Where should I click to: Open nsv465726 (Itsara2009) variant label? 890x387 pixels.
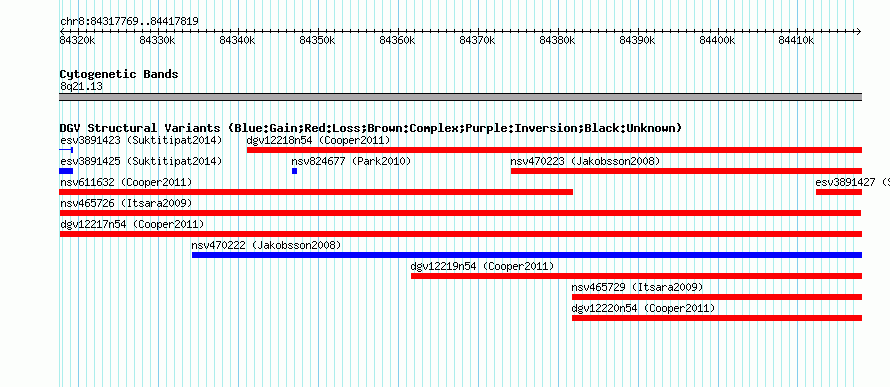[x=126, y=203]
